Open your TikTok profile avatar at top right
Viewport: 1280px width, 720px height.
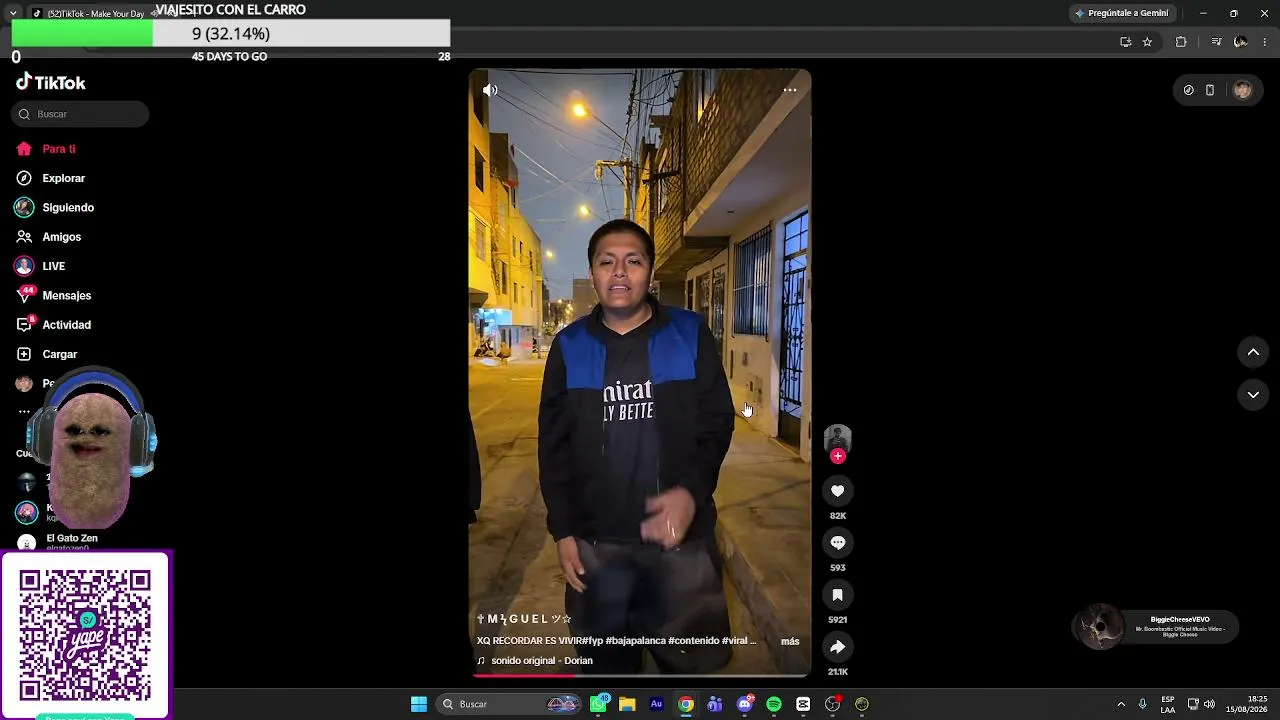(1242, 90)
